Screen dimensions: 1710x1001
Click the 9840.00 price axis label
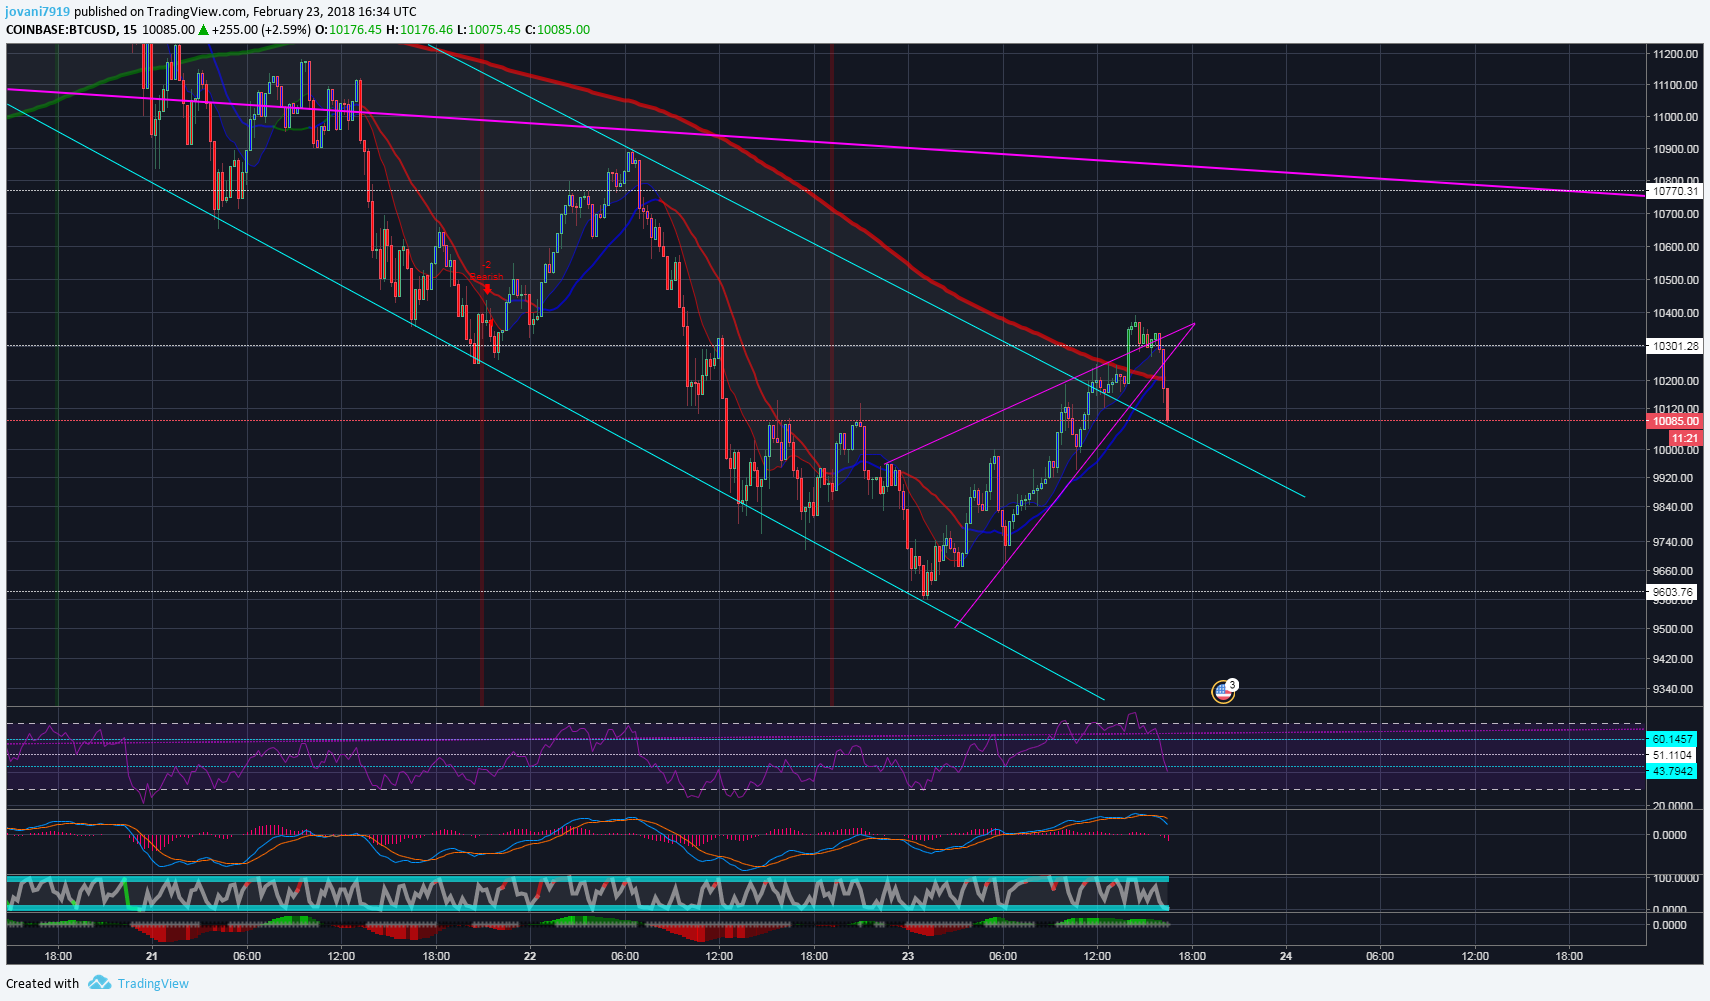tap(1673, 507)
